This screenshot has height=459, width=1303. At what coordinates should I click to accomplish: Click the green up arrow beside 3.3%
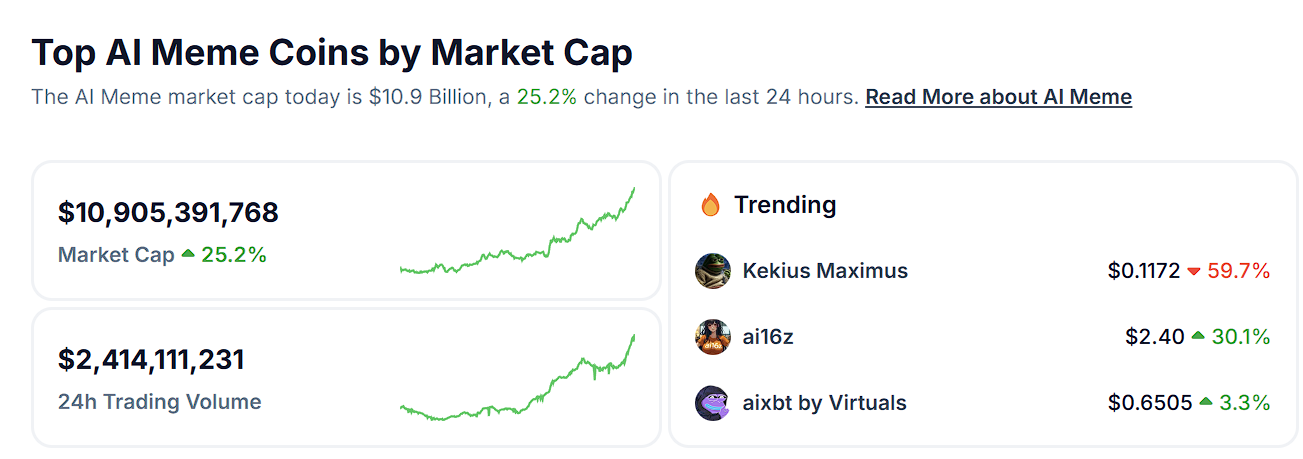[1206, 403]
